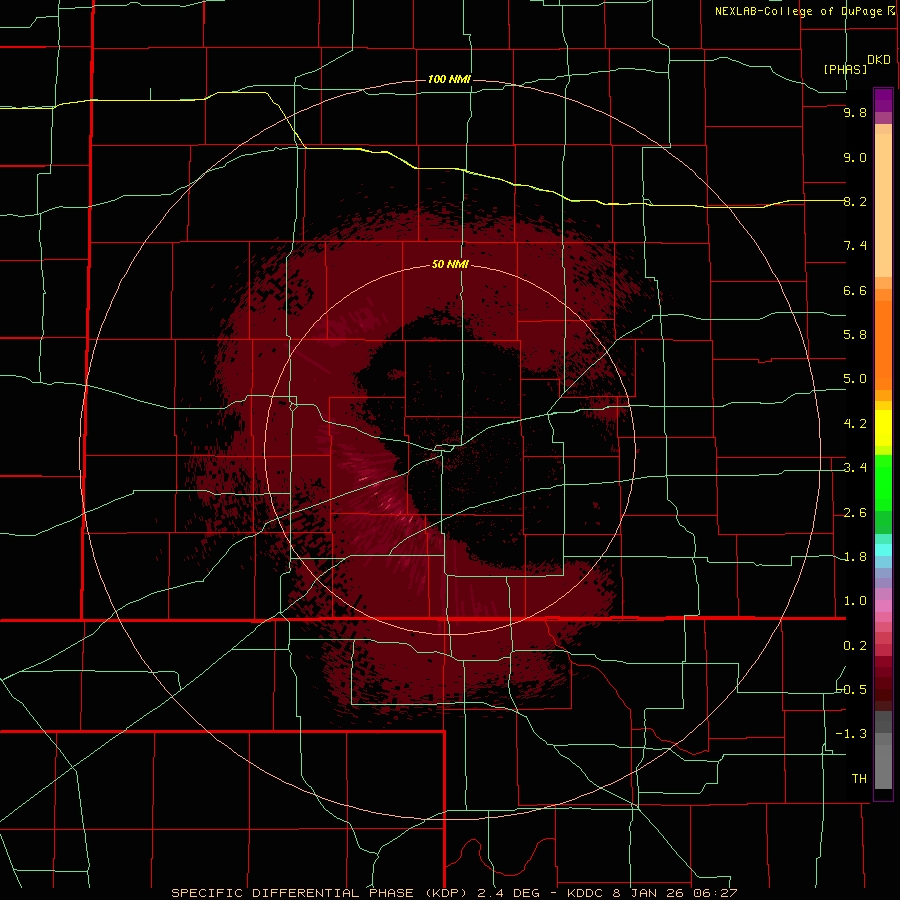Click the gray bottom segment of the color bar
900x900 pixels.
coord(883,766)
